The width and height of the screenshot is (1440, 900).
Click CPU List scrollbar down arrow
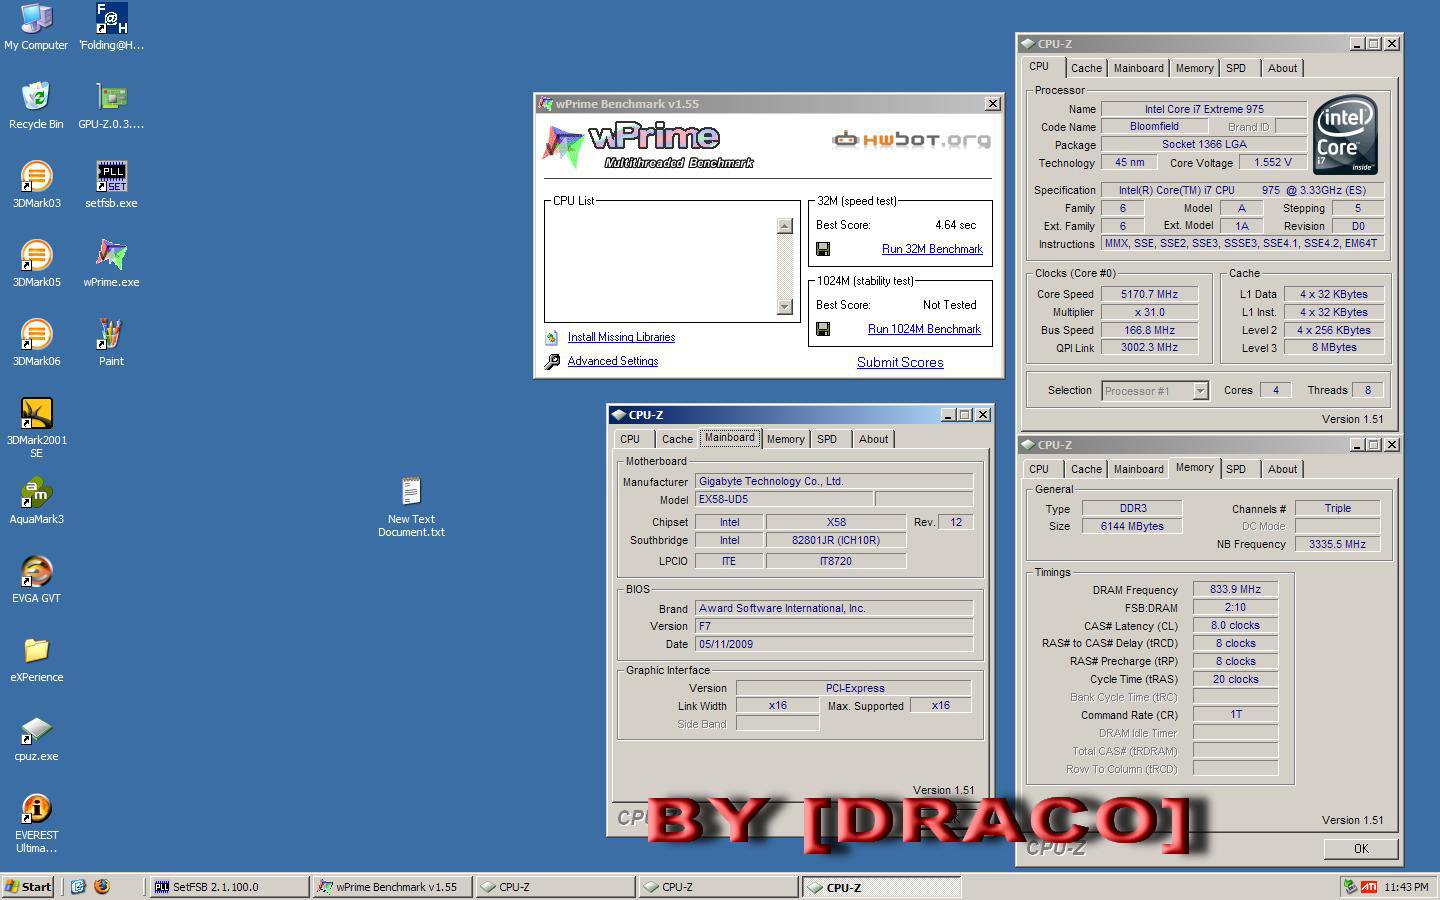pyautogui.click(x=785, y=306)
